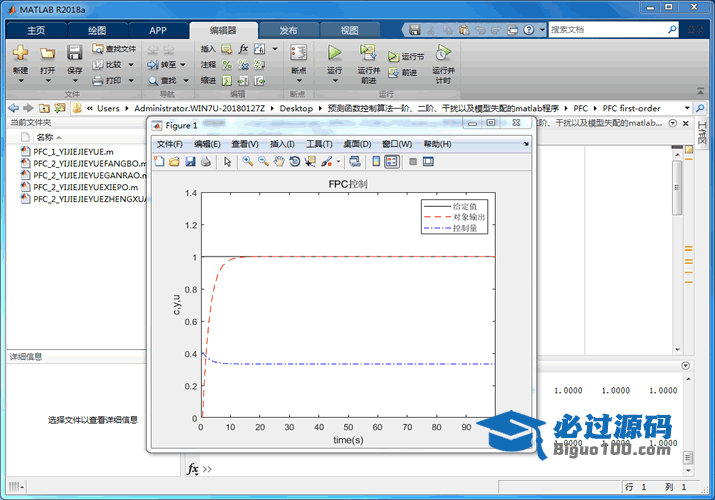The width and height of the screenshot is (715, 500).
Task: Click the editor vertical scrollbar thumb
Action: pyautogui.click(x=677, y=188)
